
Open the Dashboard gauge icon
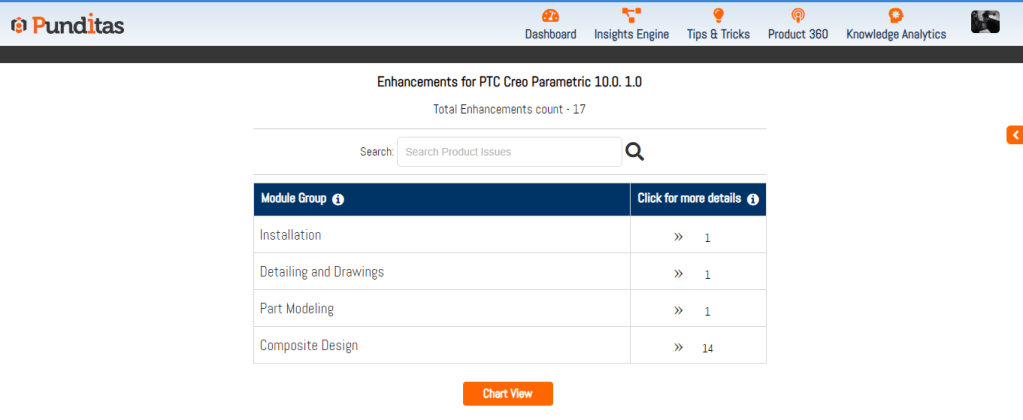pos(550,15)
